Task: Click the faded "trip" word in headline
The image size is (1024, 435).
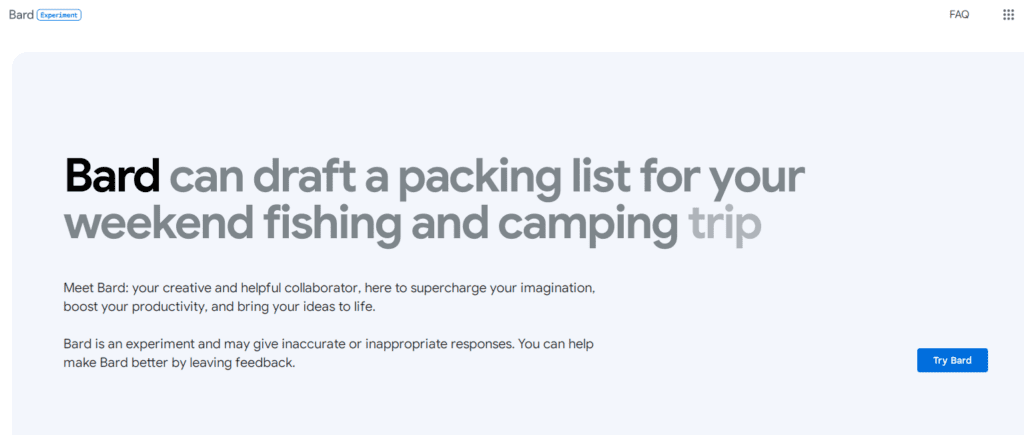Action: [x=725, y=225]
